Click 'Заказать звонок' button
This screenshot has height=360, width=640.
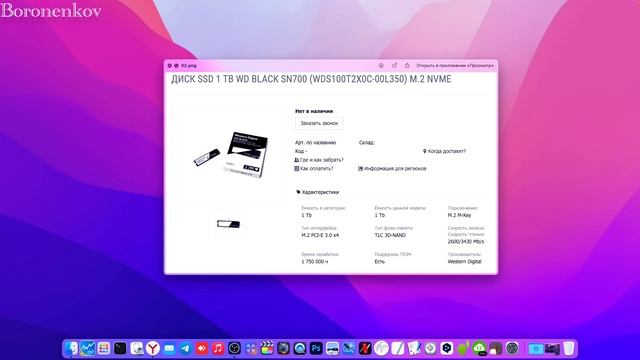click(319, 123)
